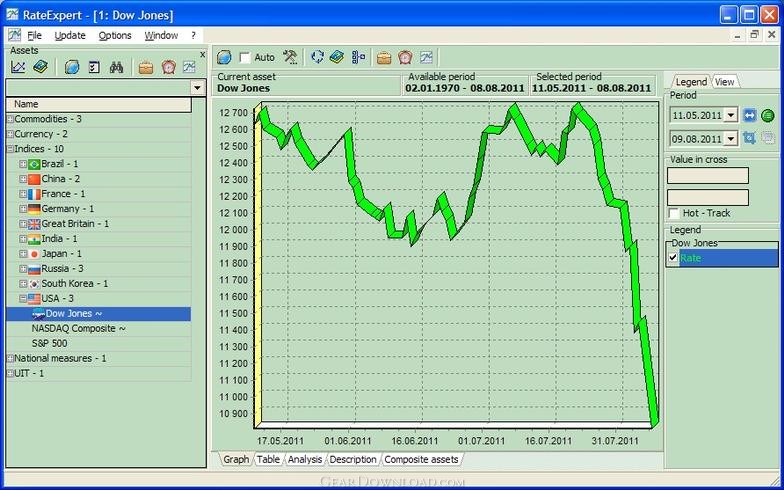Switch to the Analysis tab
The image size is (784, 490).
[x=305, y=460]
